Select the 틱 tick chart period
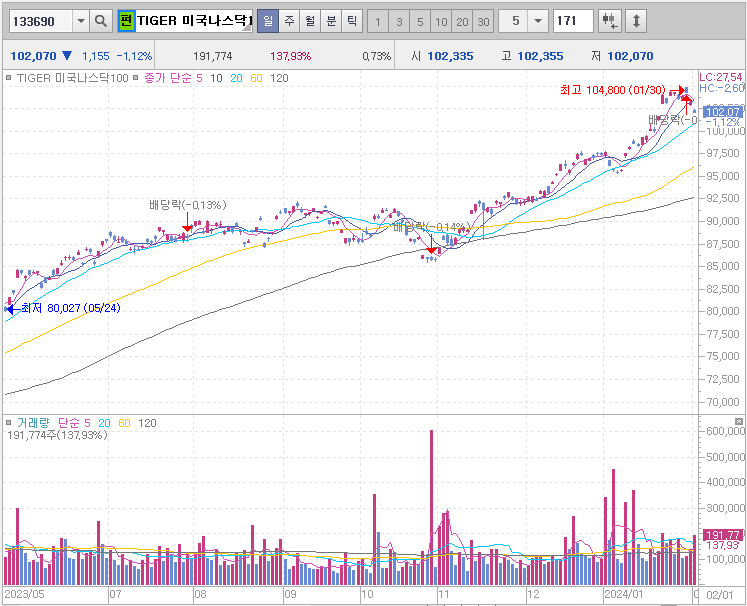The height and width of the screenshot is (606, 747). click(352, 21)
